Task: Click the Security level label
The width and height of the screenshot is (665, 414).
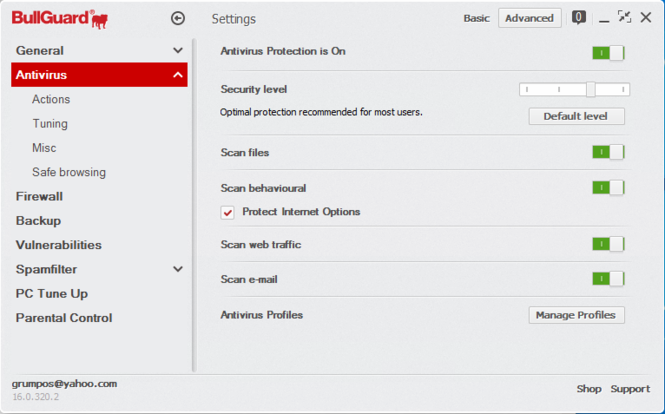Action: 254,90
